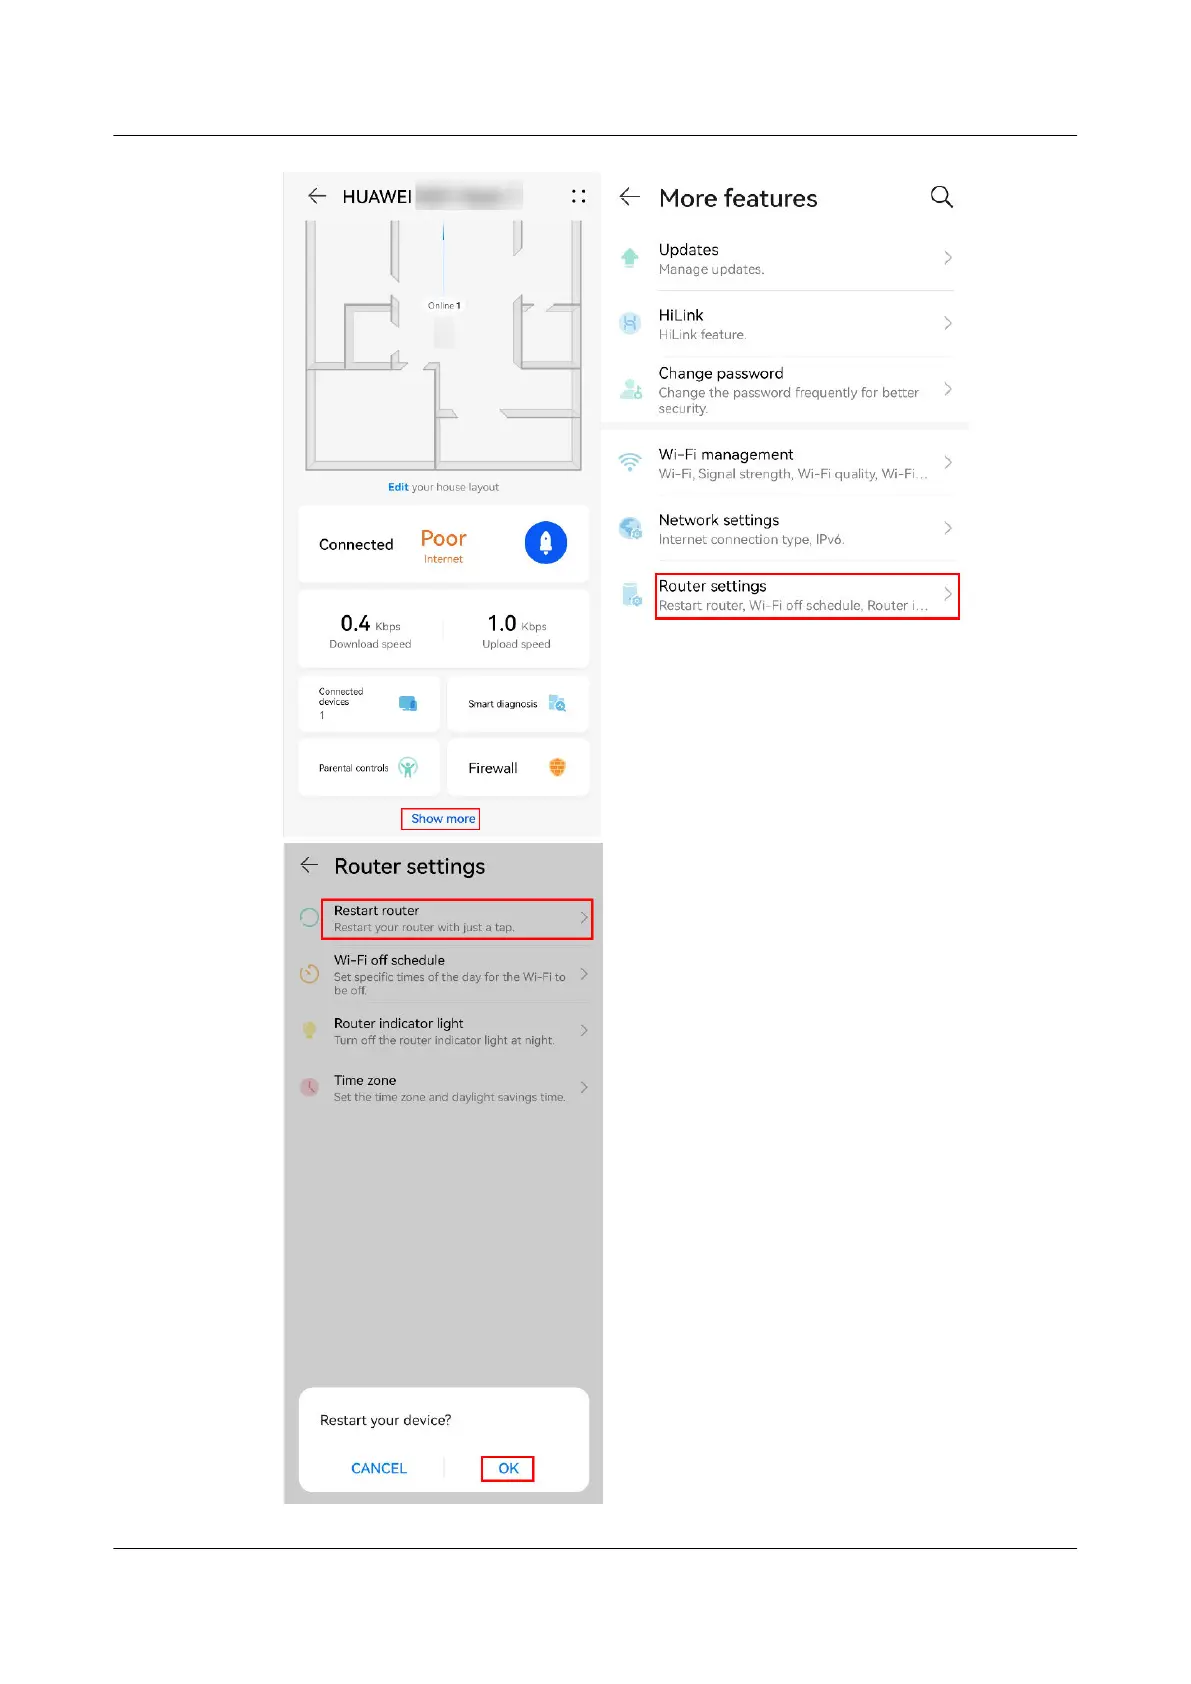Go back from Router settings screen
The width and height of the screenshot is (1191, 1684).
[x=309, y=865]
